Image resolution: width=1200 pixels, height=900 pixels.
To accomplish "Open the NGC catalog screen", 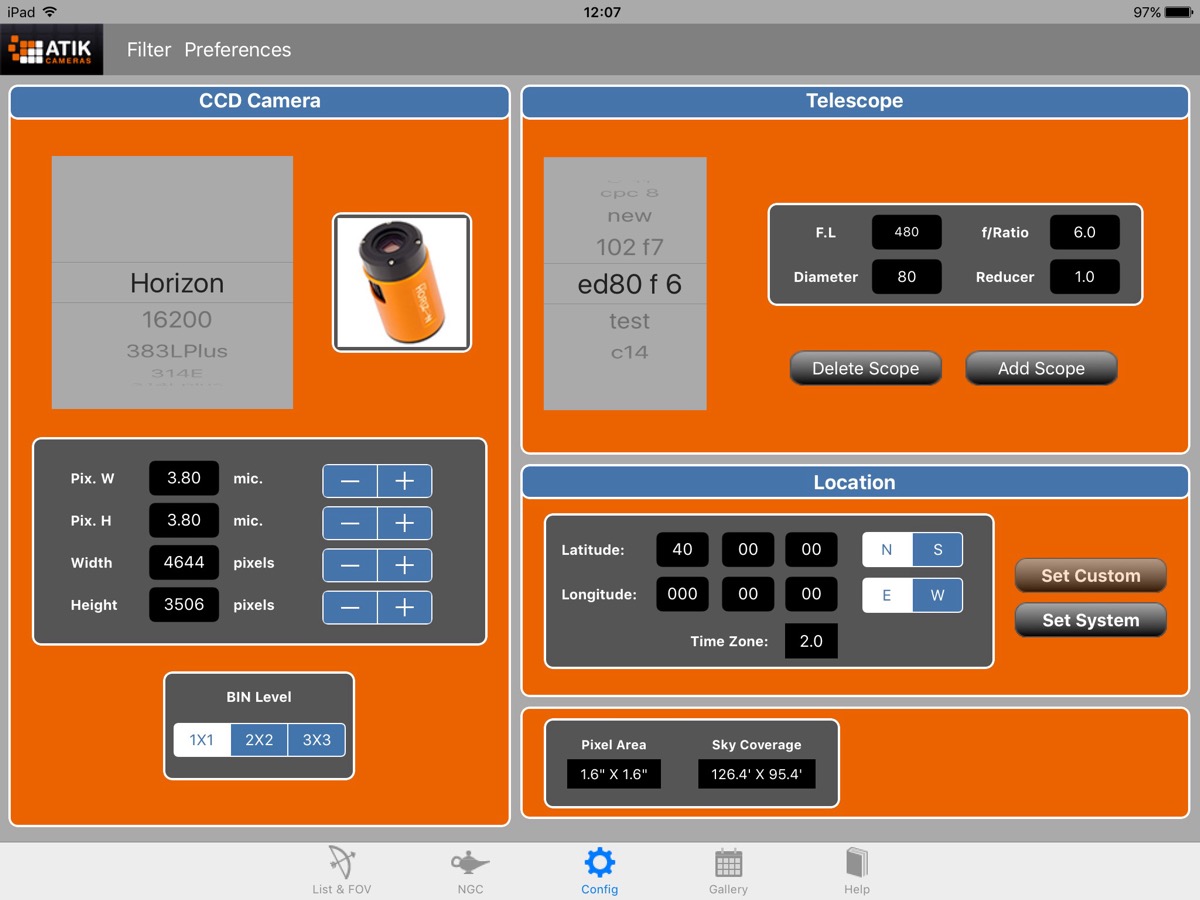I will point(470,869).
